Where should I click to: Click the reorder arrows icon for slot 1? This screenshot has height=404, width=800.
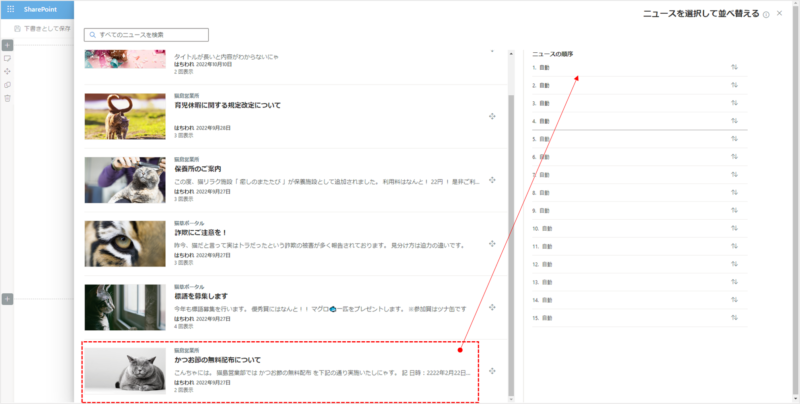(734, 68)
